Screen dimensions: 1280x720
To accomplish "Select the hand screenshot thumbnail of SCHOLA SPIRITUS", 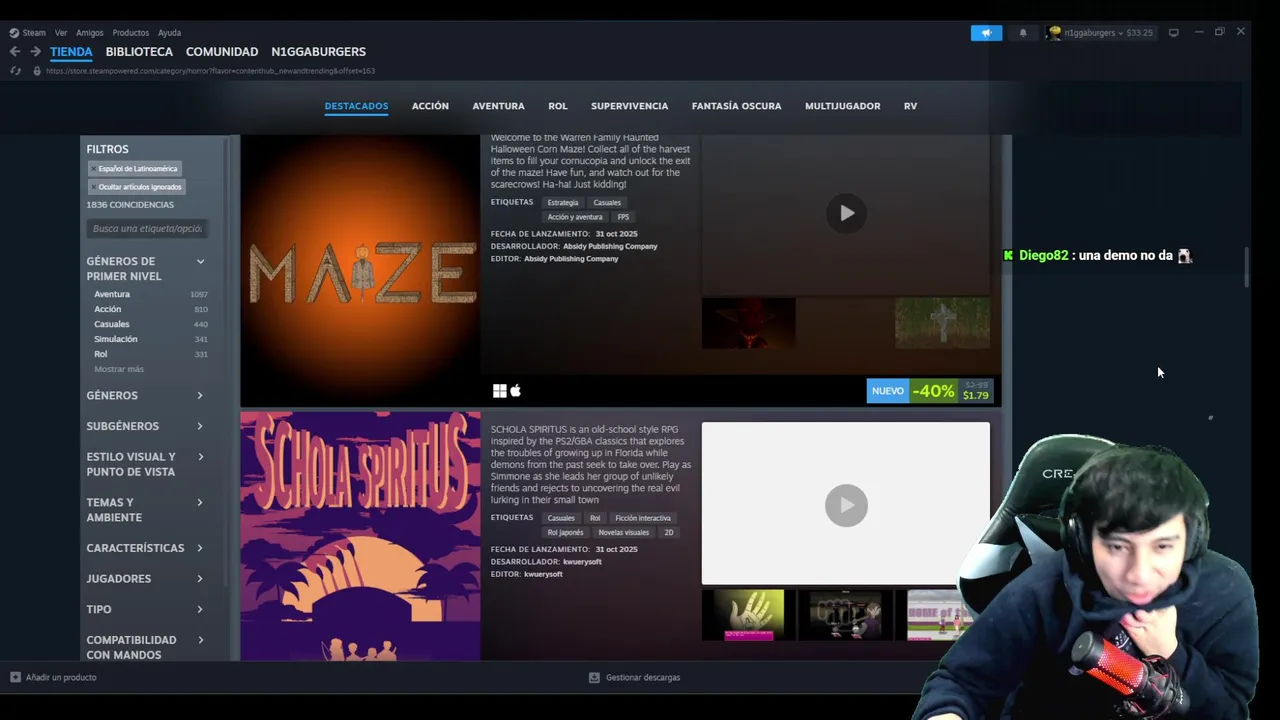I will click(749, 615).
